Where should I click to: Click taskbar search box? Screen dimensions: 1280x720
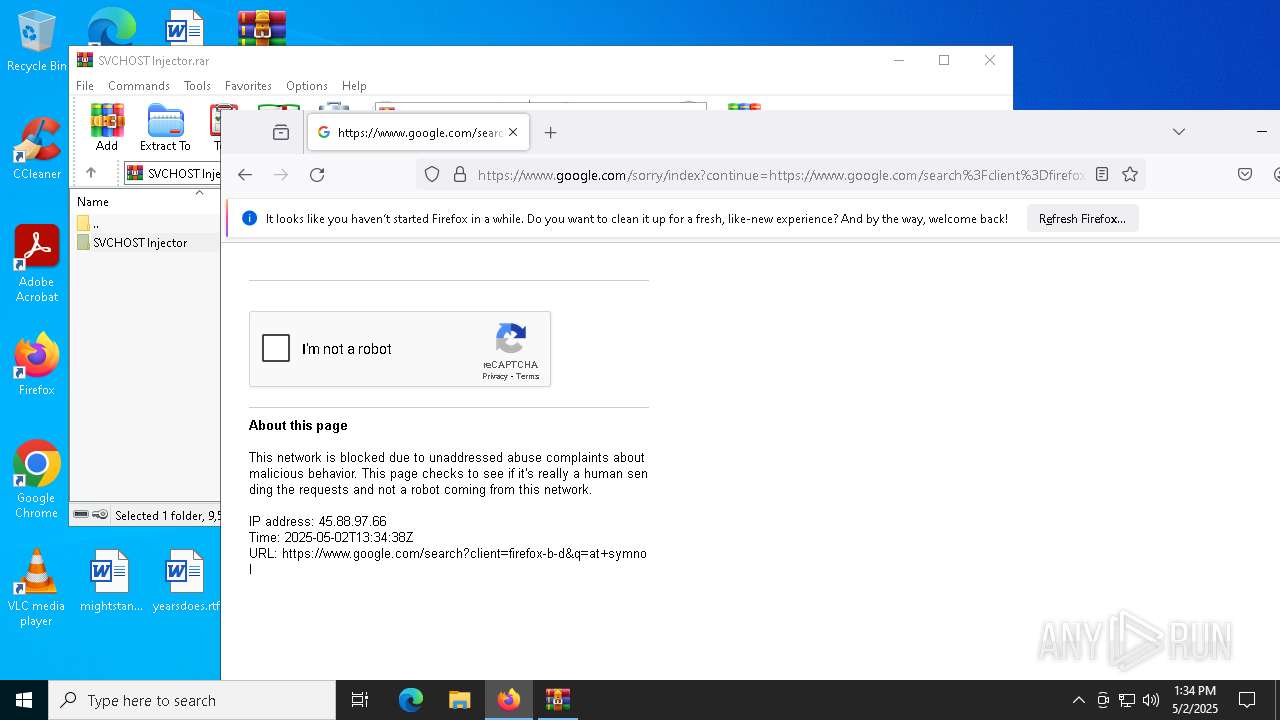(192, 700)
